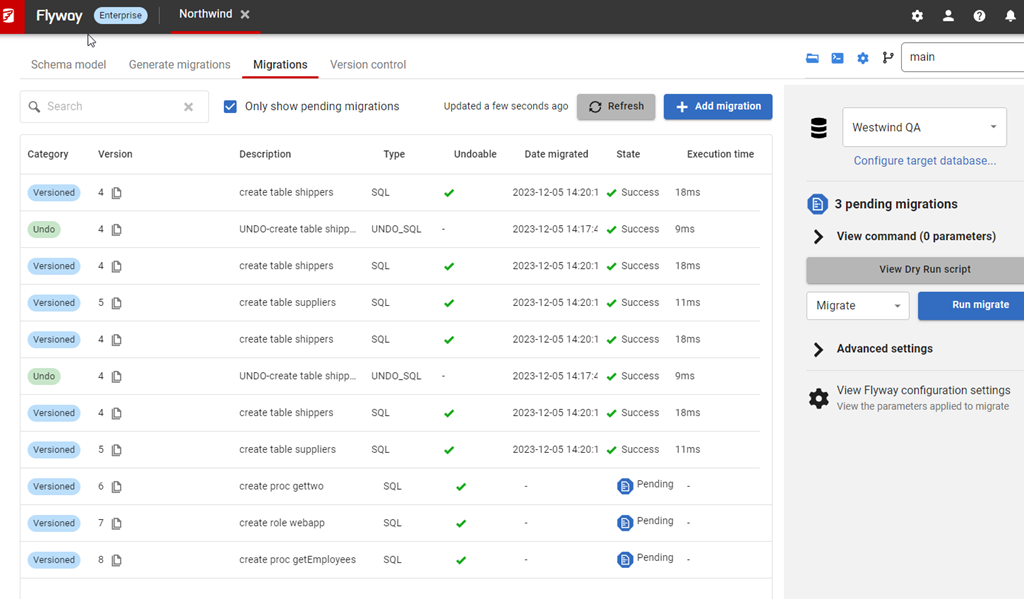Click copy icon beside version 8
Image resolution: width=1024 pixels, height=599 pixels.
click(117, 561)
